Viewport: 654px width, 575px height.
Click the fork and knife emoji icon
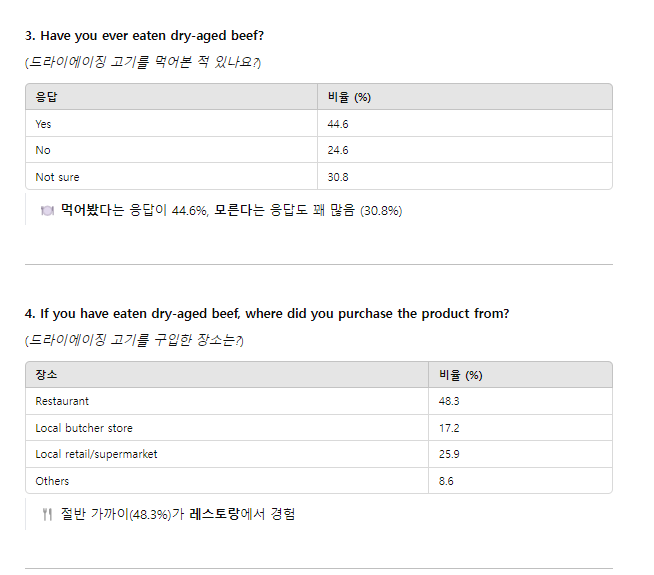[x=46, y=515]
